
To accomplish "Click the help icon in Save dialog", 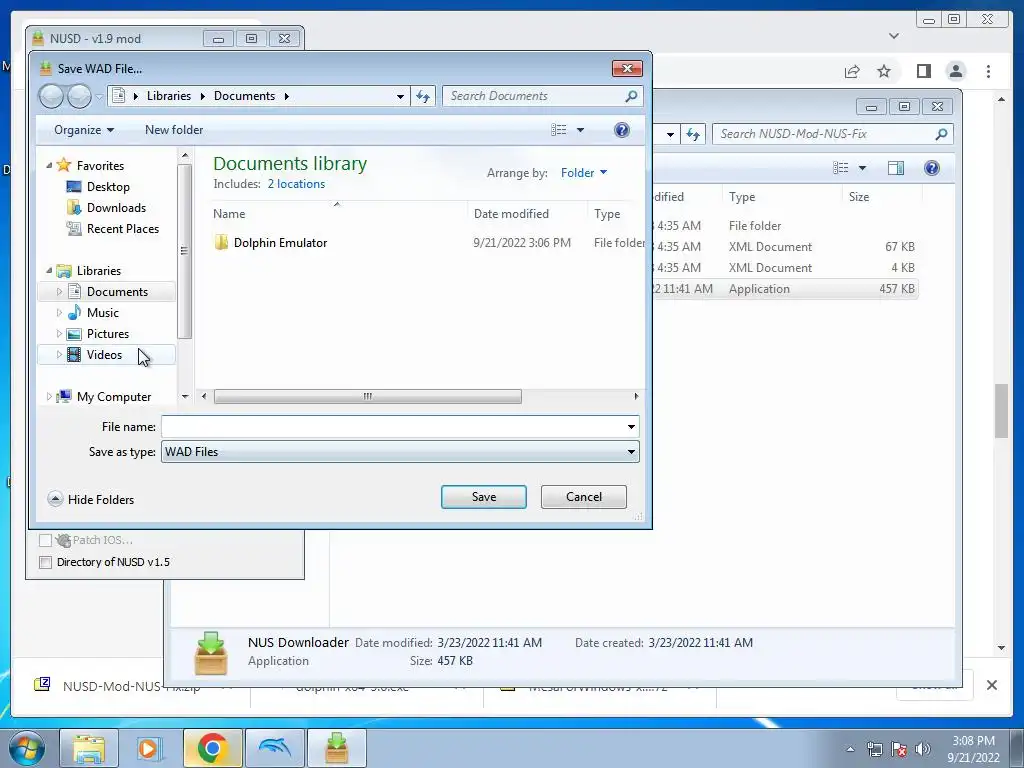I will tap(622, 130).
